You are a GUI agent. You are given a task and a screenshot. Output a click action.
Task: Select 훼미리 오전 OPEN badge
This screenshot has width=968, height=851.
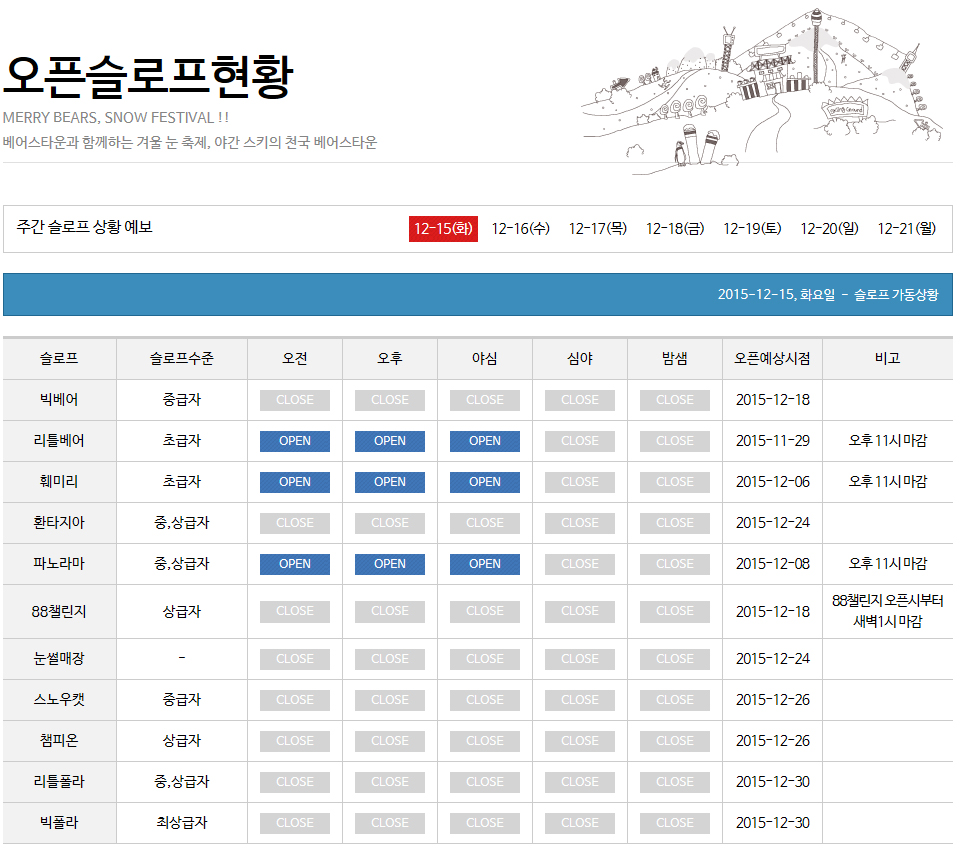(x=294, y=482)
